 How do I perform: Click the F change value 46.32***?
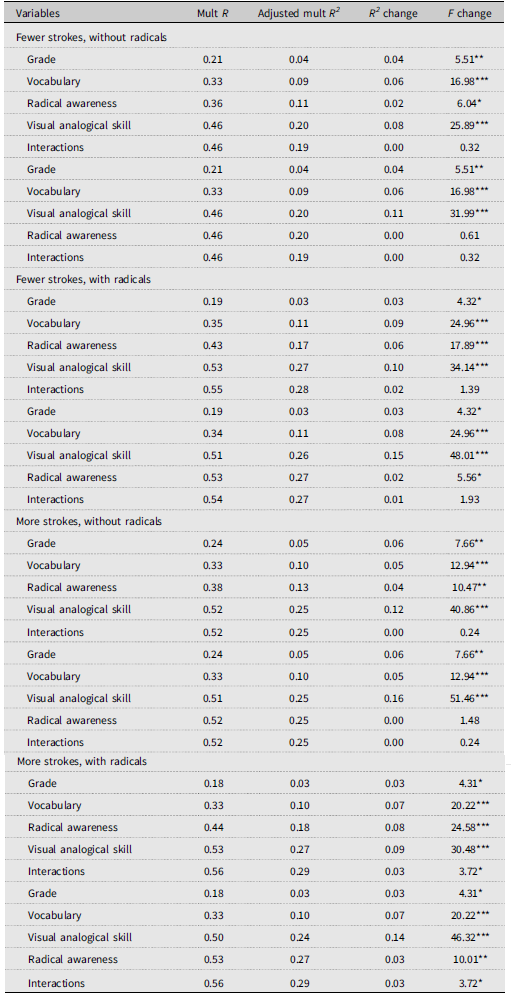tap(470, 937)
